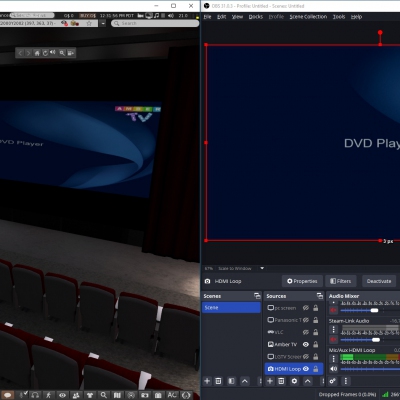
Task: Open Mic/Aux HDMI Loop options dots
Action: tap(333, 359)
